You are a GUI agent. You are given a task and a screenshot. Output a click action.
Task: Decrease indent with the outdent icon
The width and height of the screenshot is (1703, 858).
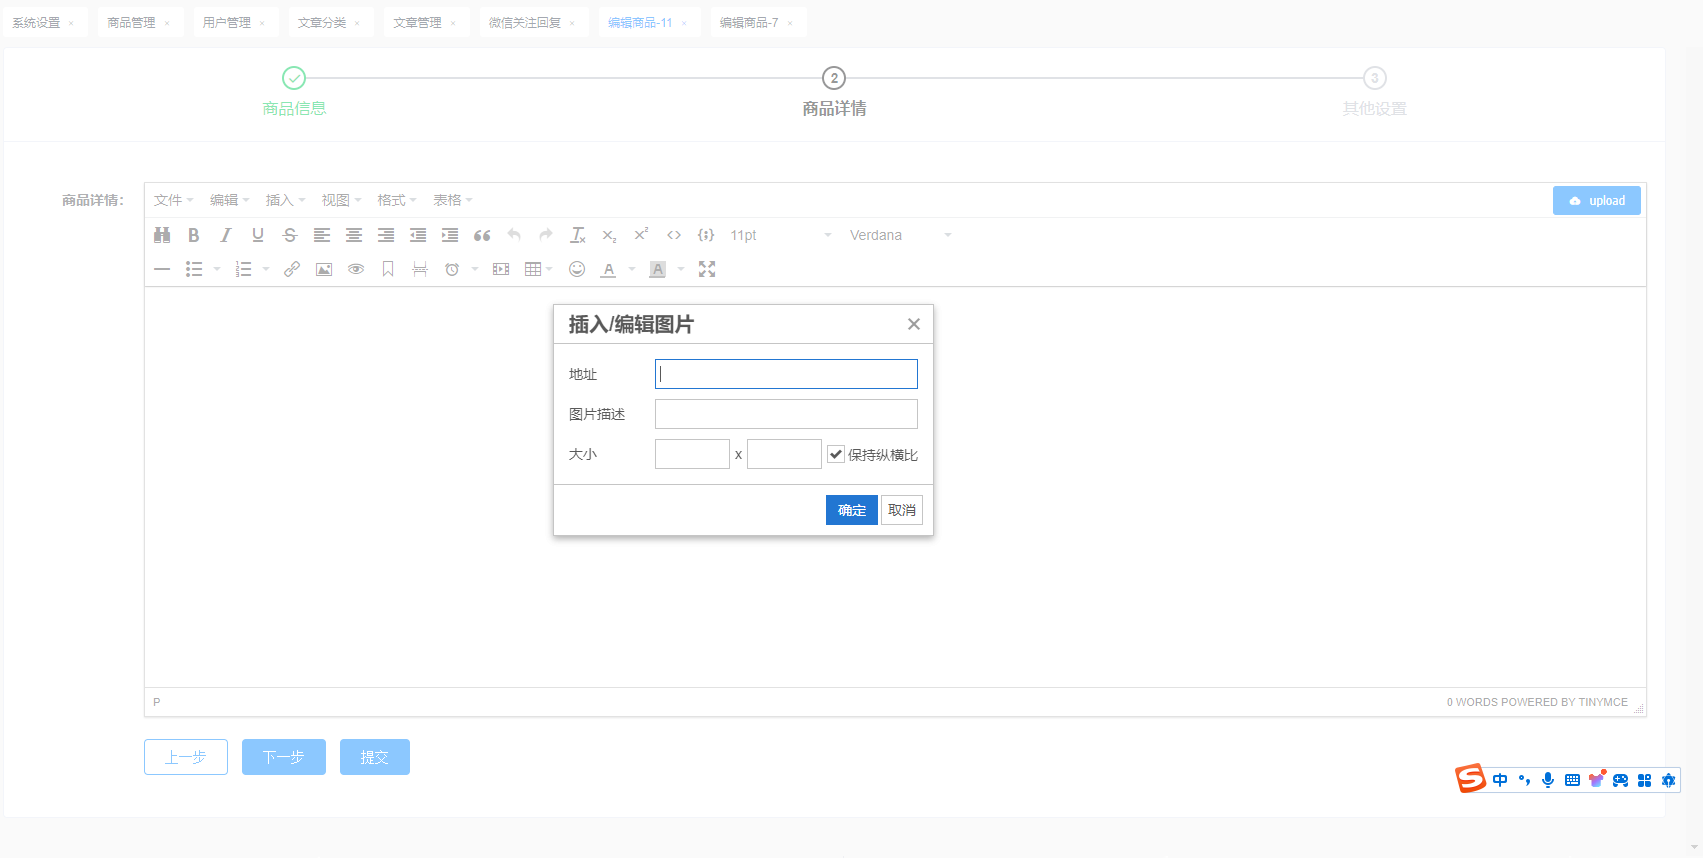click(418, 235)
